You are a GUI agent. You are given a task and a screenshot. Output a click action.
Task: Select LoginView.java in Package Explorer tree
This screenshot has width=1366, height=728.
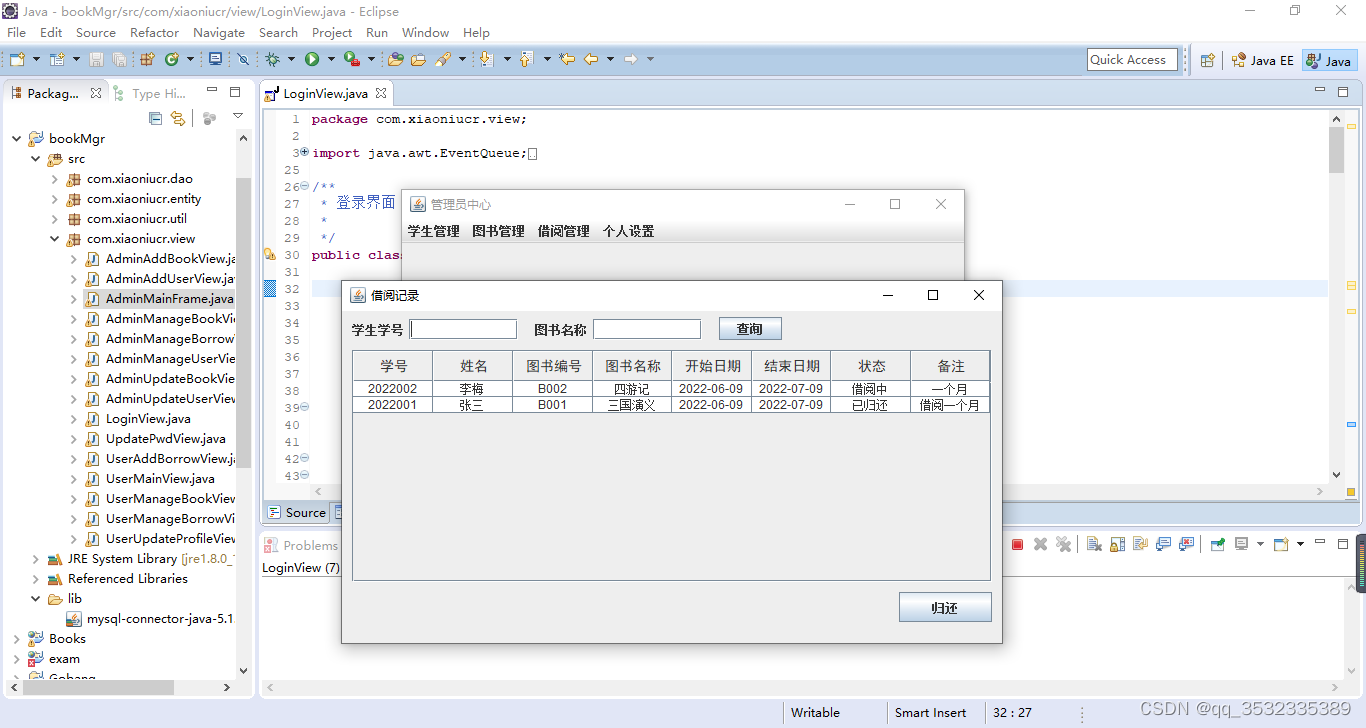[x=148, y=419]
